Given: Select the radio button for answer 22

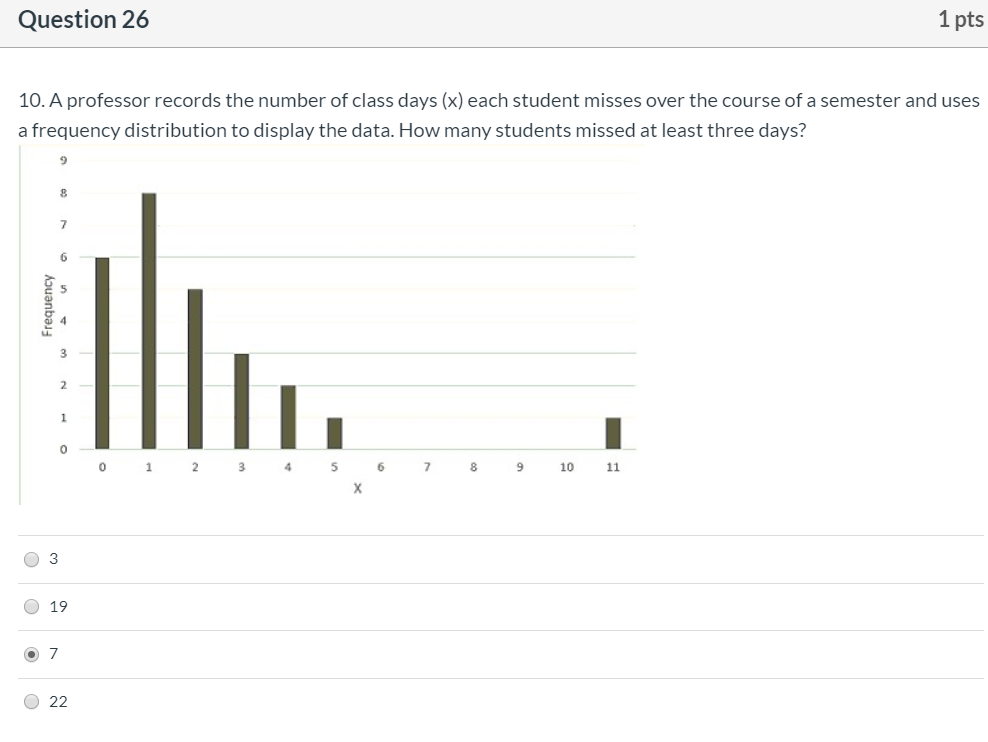Looking at the screenshot, I should click(31, 701).
